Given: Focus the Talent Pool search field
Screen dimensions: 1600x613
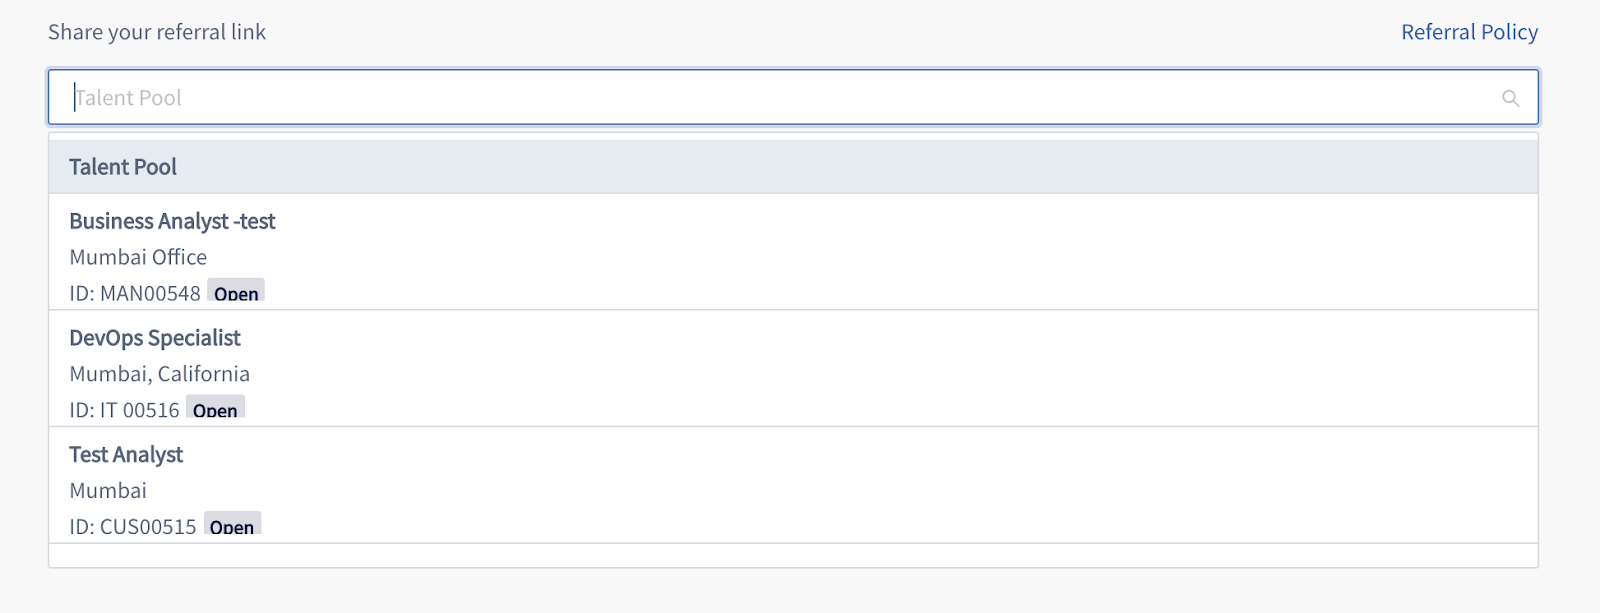Looking at the screenshot, I should pos(793,97).
